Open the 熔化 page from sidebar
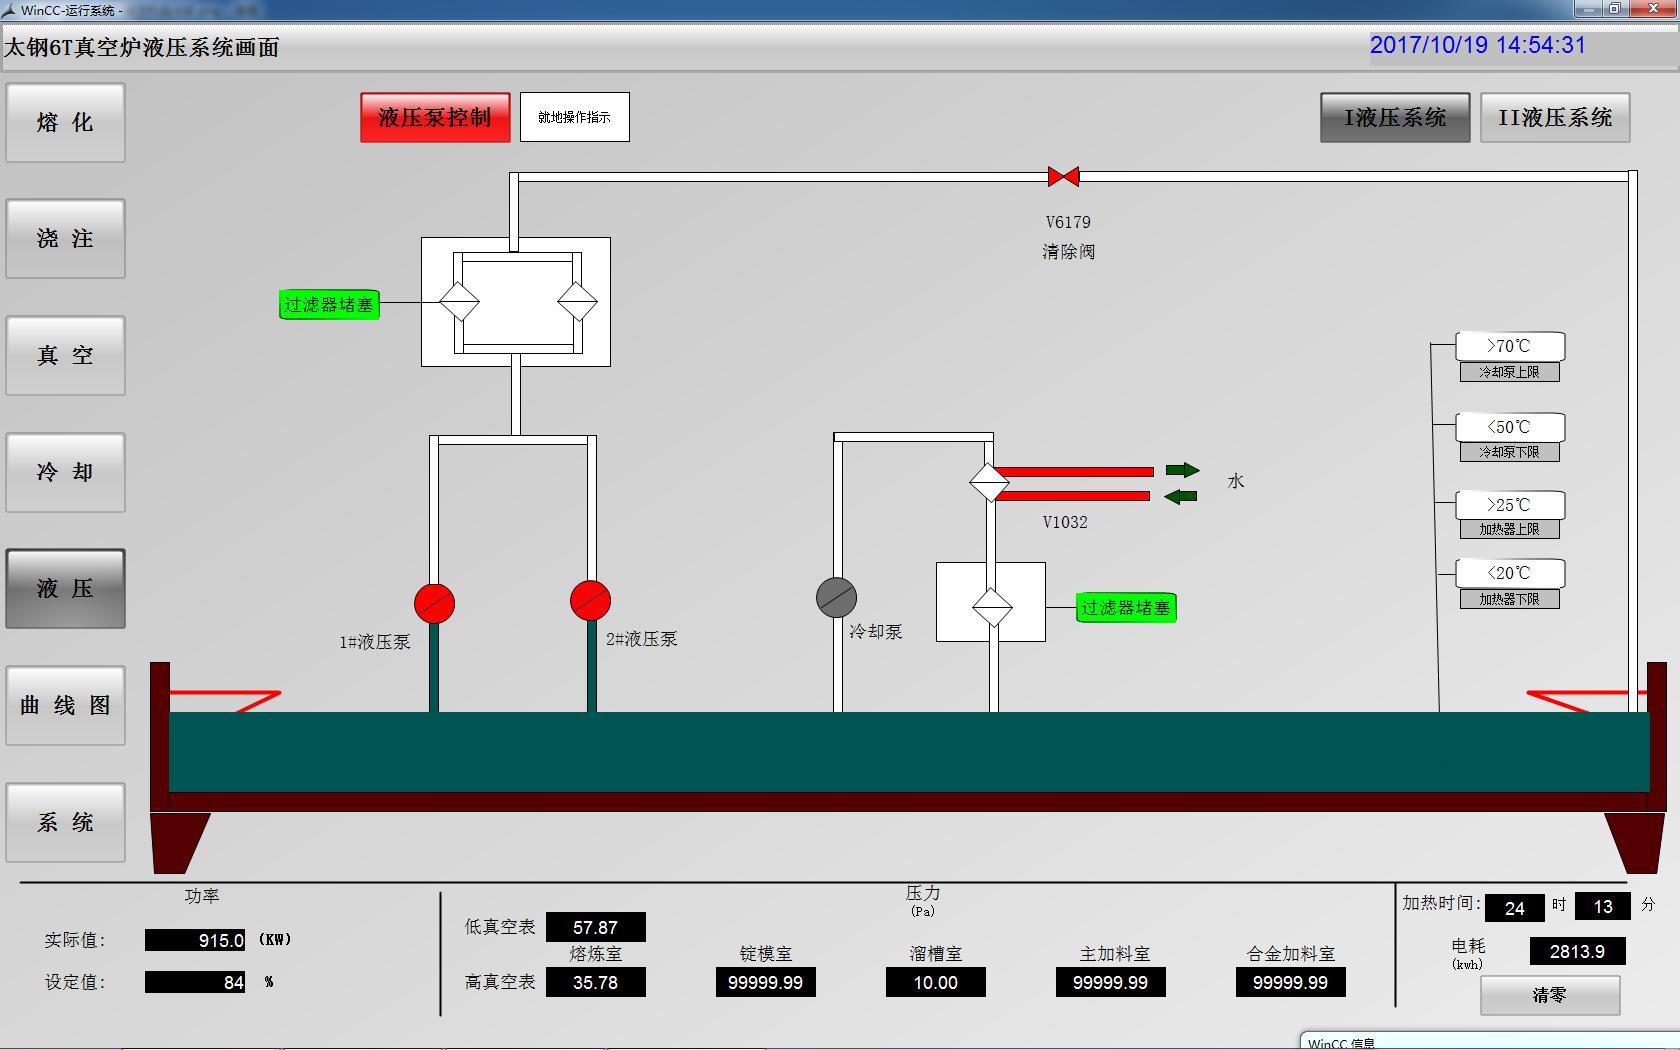Image resolution: width=1680 pixels, height=1050 pixels. pyautogui.click(x=66, y=123)
